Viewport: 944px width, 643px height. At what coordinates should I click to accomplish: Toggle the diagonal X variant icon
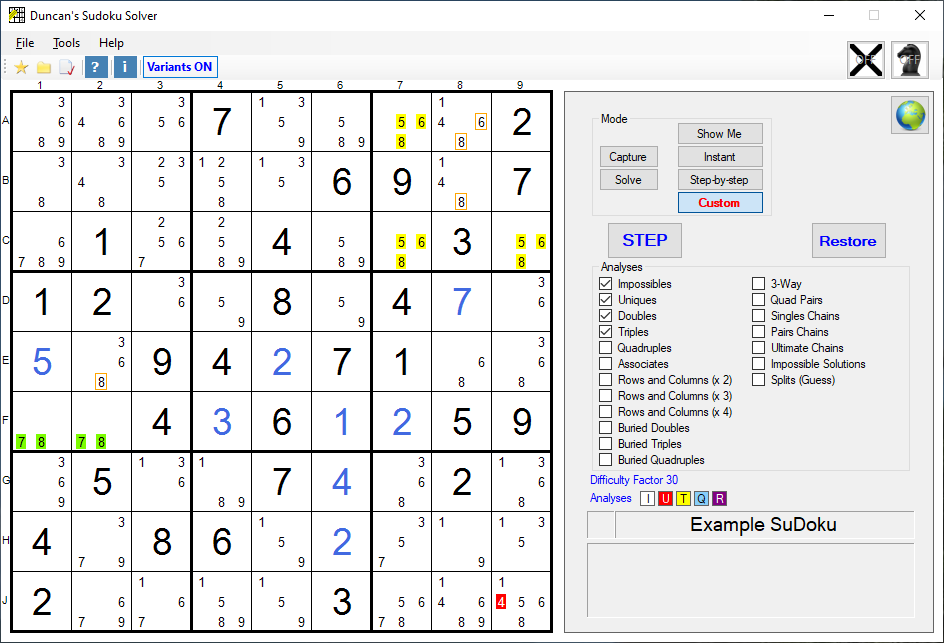point(866,60)
